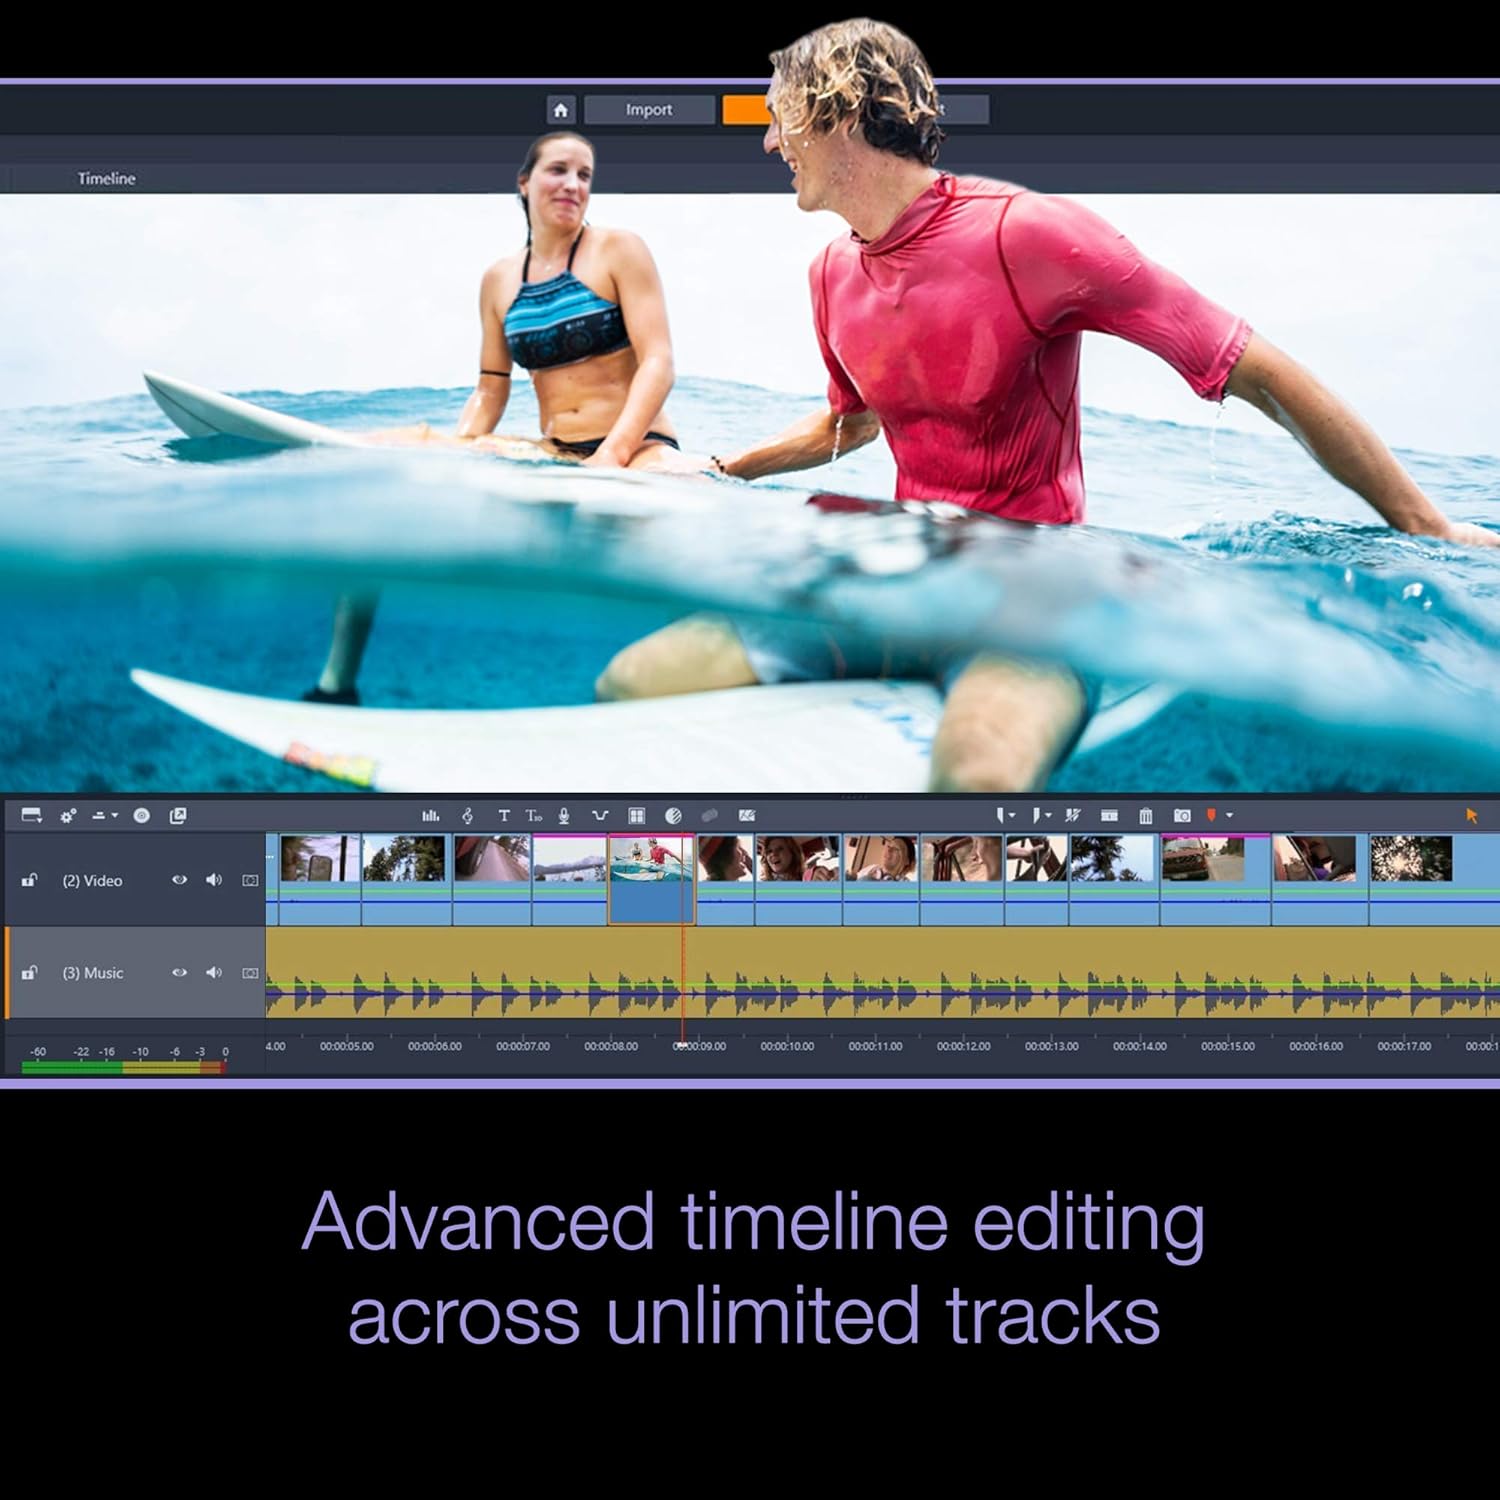Create a title with the T icon
The height and width of the screenshot is (1500, 1500).
[504, 816]
